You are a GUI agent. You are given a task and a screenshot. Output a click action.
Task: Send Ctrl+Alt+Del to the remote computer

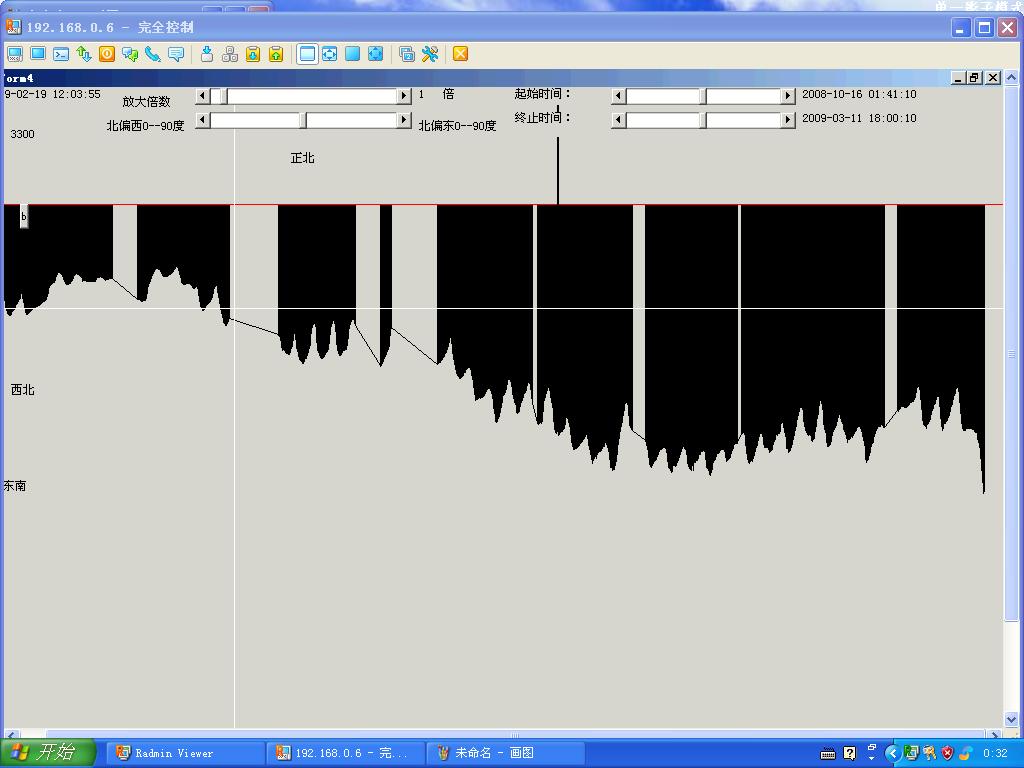(207, 54)
